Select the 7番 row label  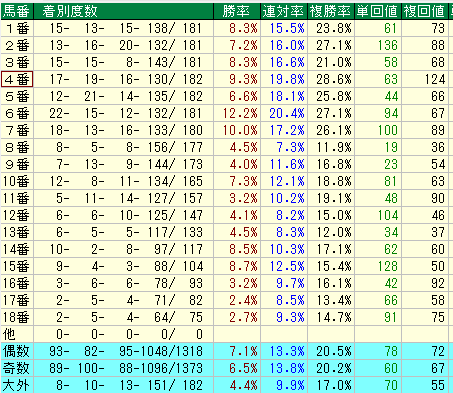[17, 131]
